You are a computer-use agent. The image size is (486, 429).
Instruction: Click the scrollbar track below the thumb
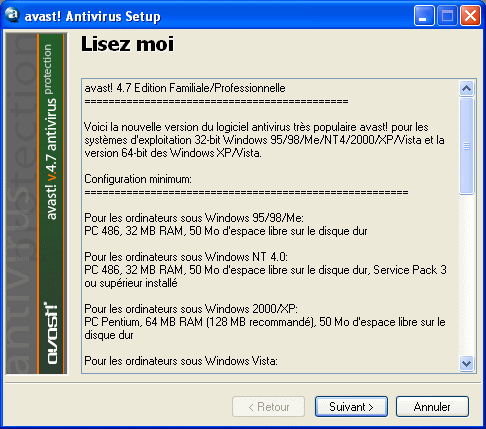coord(466,274)
